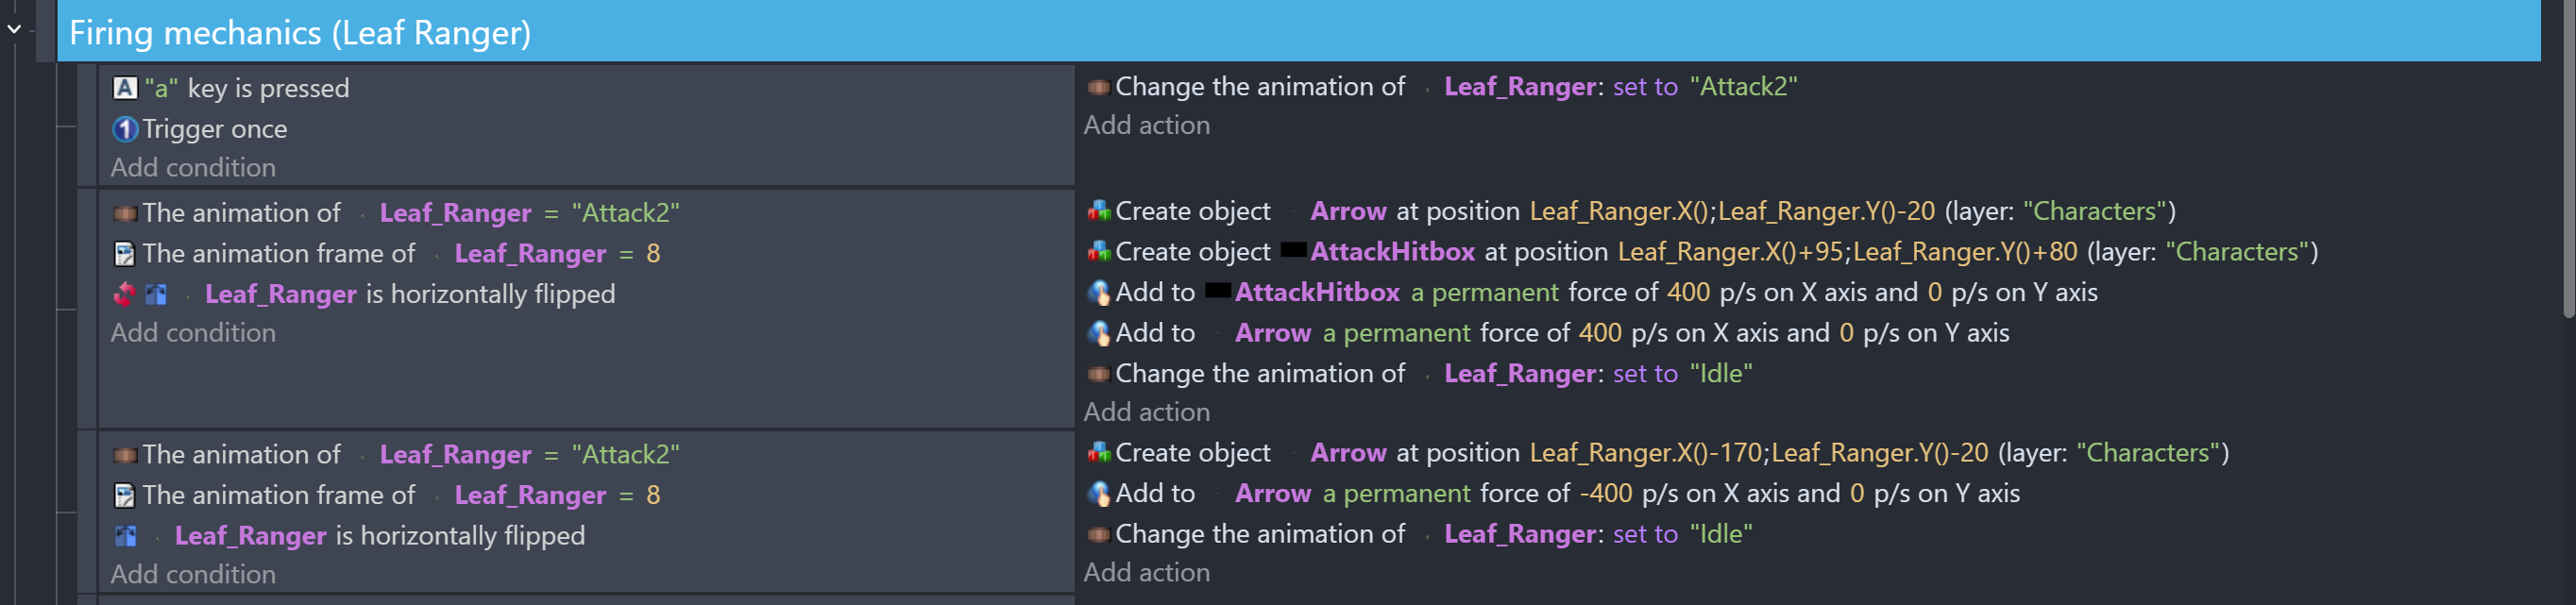
Task: Click Add condition below Trigger once
Action: coord(193,168)
